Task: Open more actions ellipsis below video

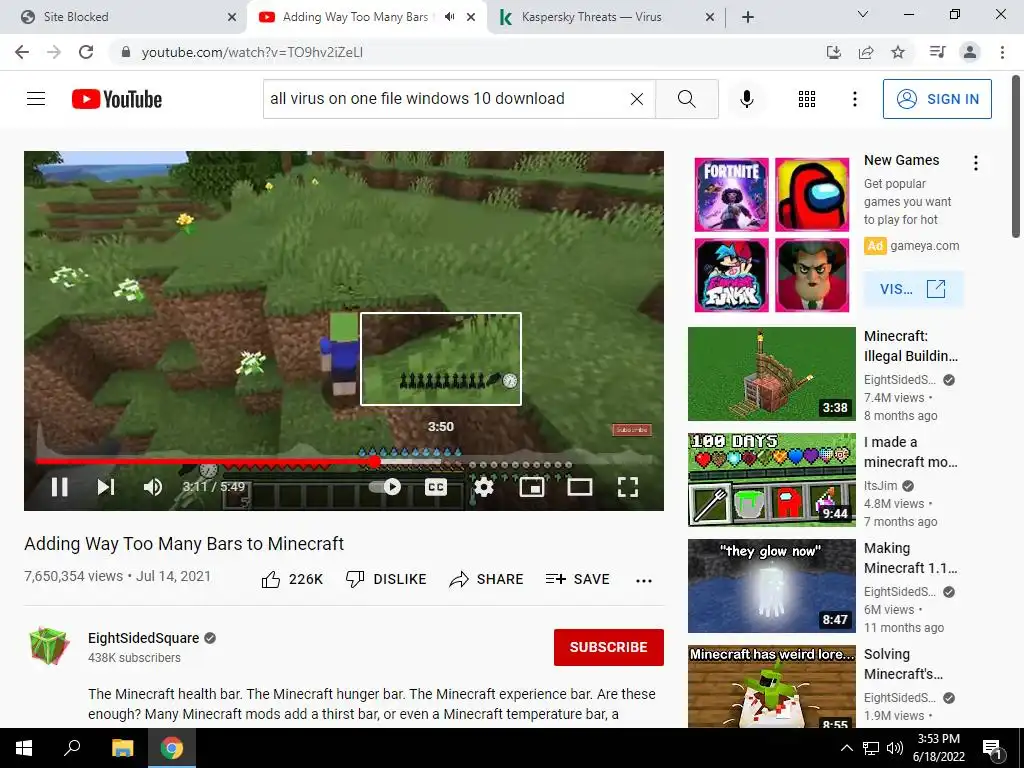Action: pos(644,581)
